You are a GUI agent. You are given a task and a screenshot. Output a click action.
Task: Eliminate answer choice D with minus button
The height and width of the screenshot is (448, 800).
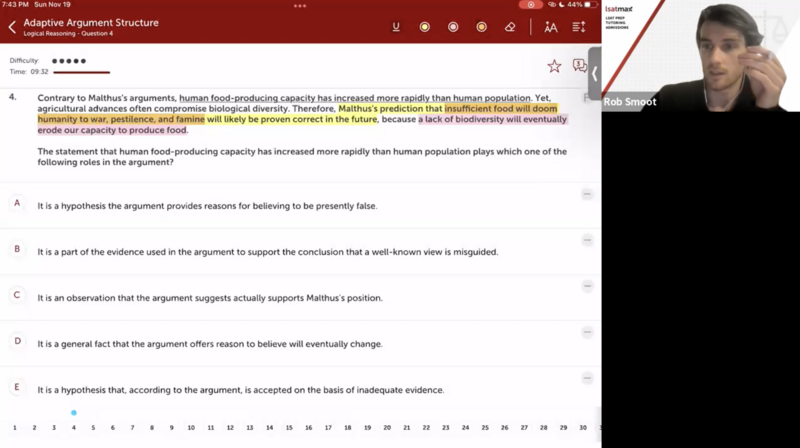(x=587, y=333)
